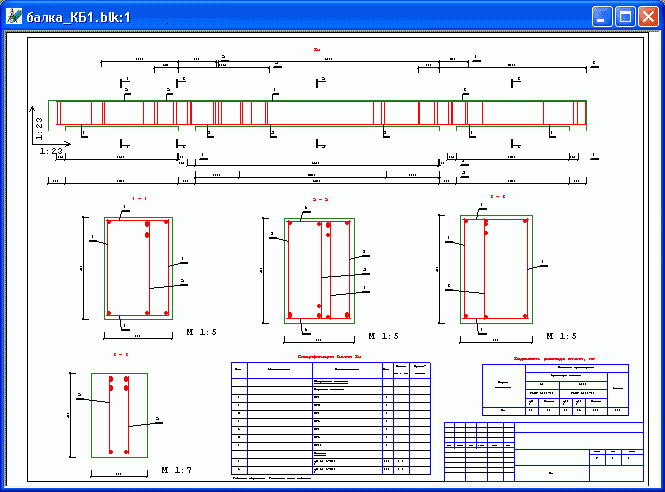This screenshot has width=665, height=492.
Task: Minimize the балка_КБ1.blk drawing window
Action: pyautogui.click(x=602, y=17)
